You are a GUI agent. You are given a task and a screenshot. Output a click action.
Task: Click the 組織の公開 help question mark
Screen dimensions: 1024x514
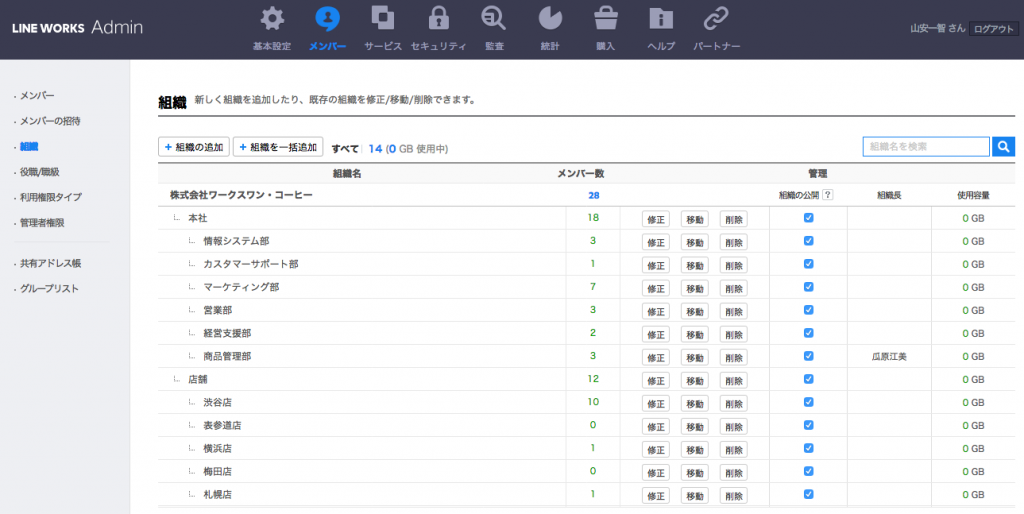(x=828, y=195)
